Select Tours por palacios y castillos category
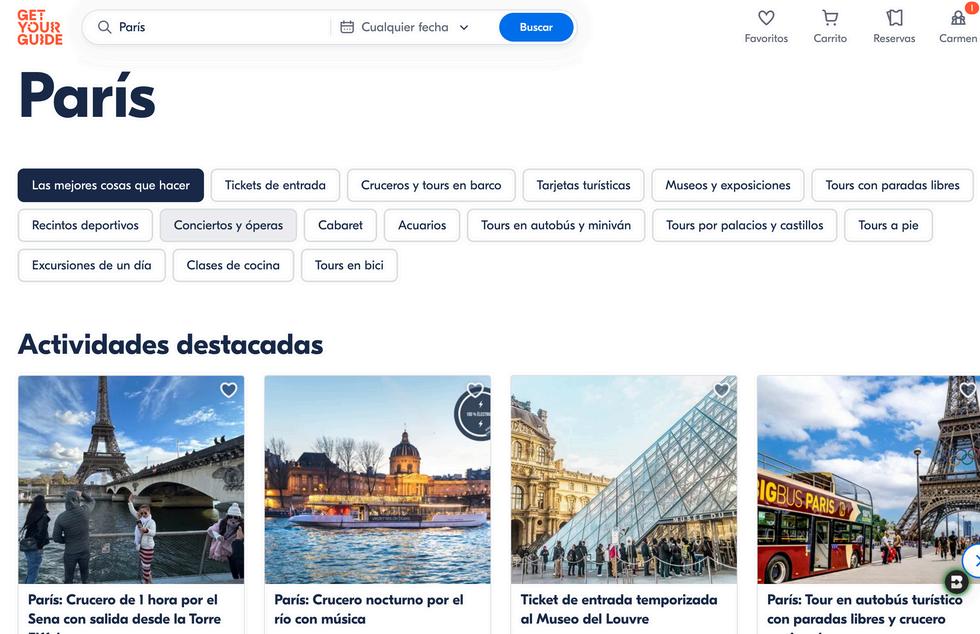980x634 pixels. (744, 225)
